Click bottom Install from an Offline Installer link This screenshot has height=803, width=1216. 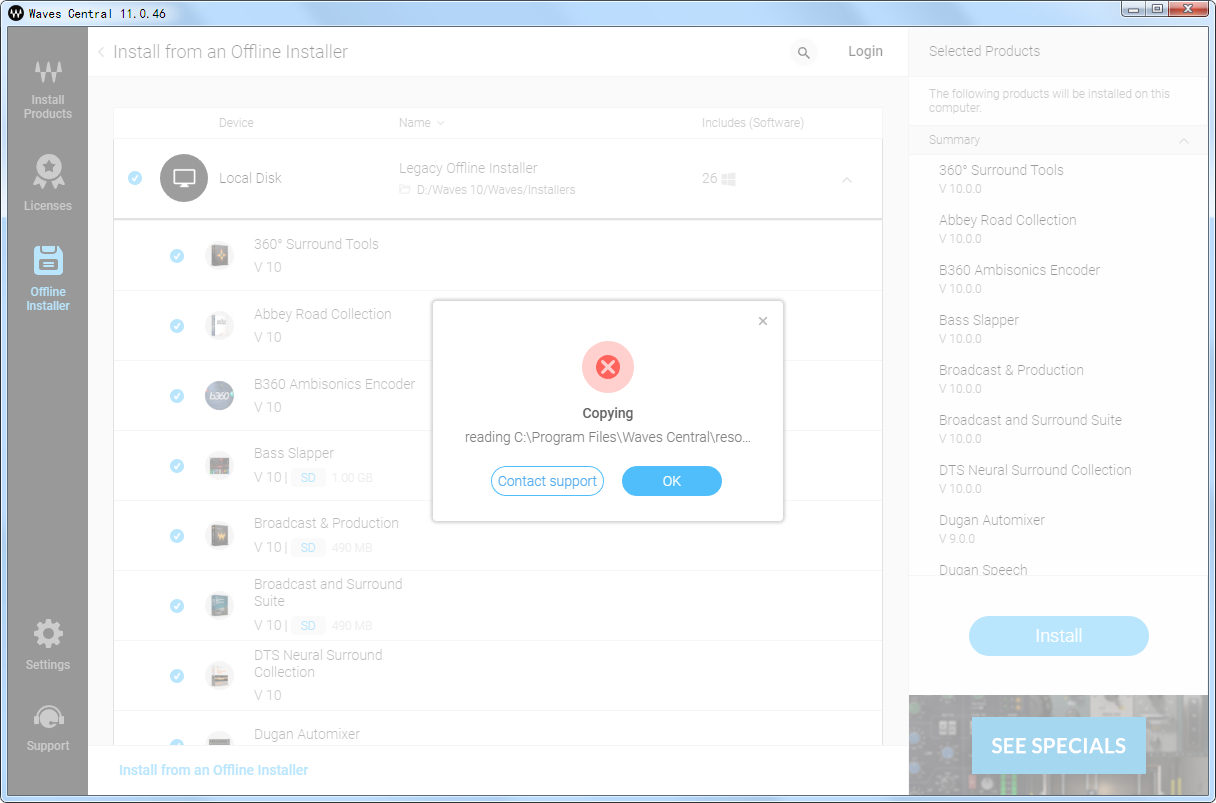[213, 770]
